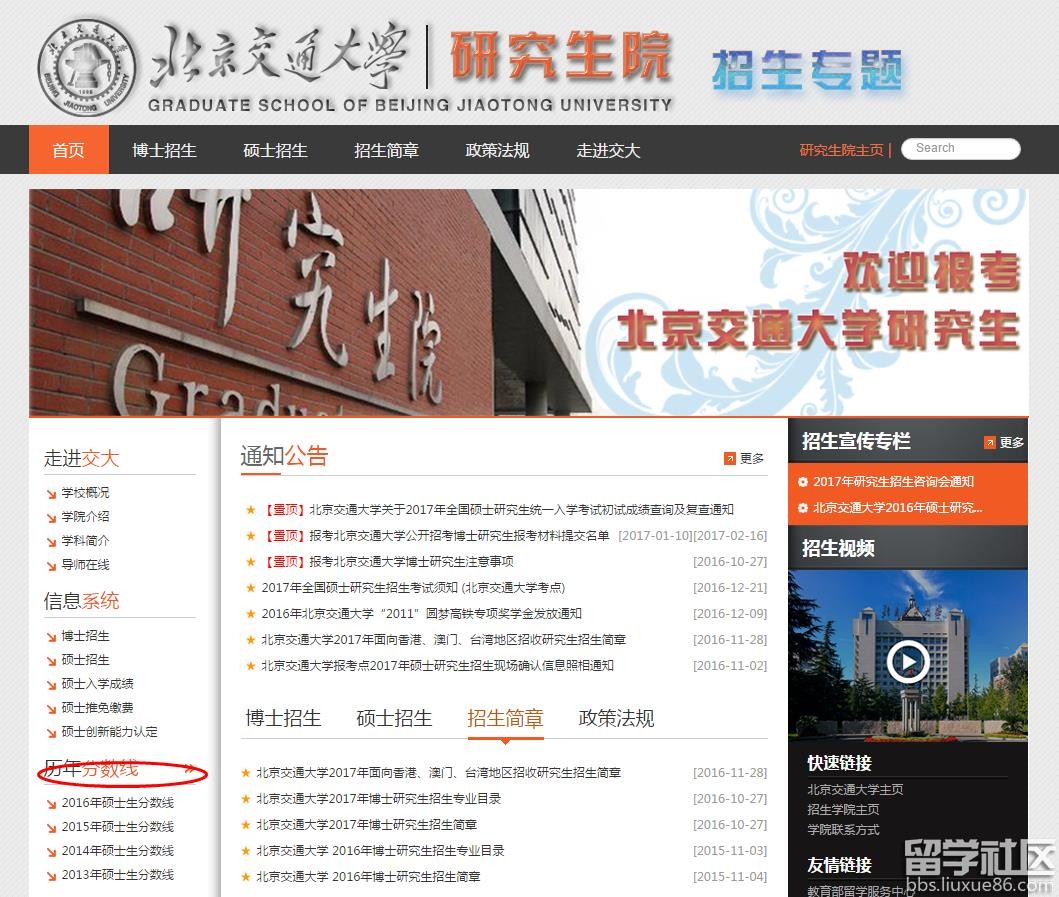The width and height of the screenshot is (1059, 897).
Task: Click the arrow bullet next to 学校概况
Action: coord(51,494)
